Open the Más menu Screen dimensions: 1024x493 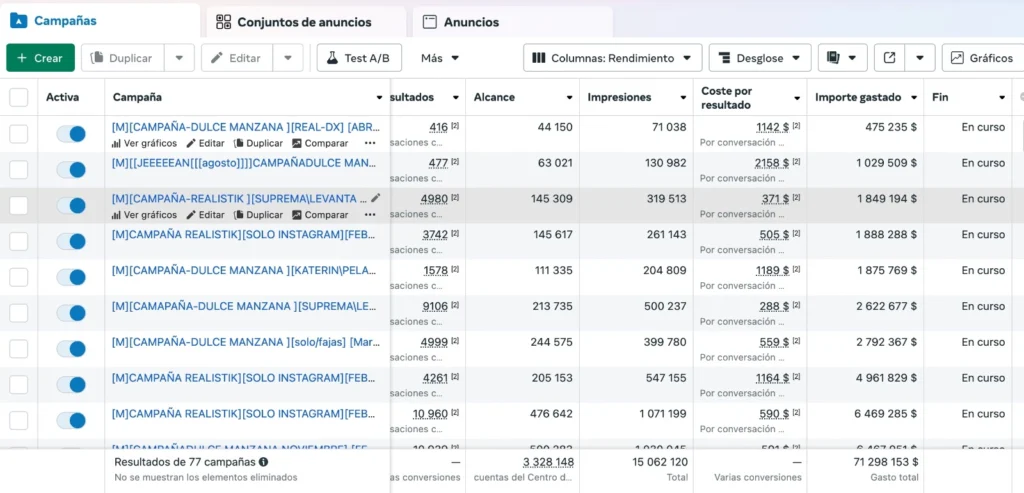(x=440, y=58)
